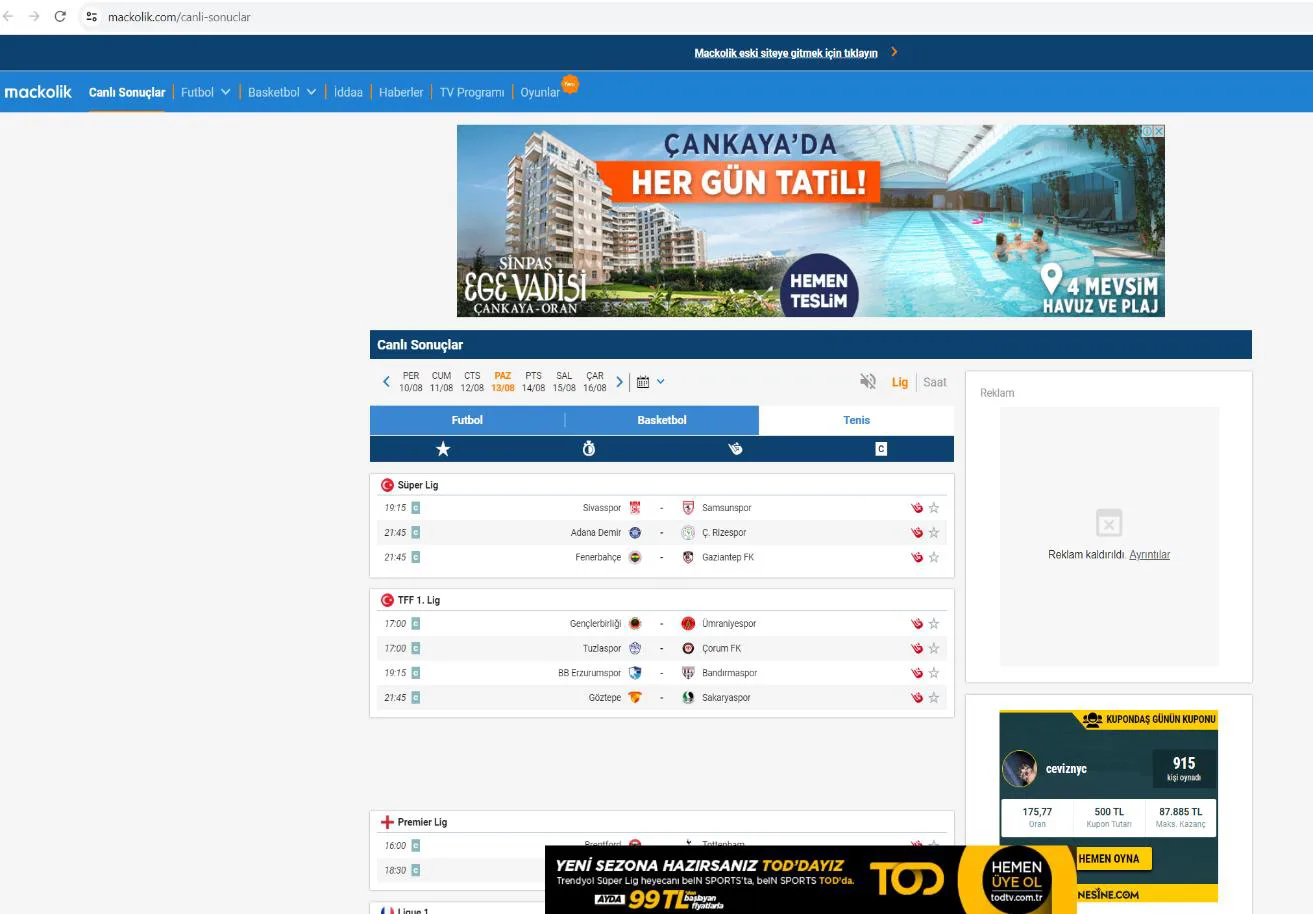Select the Basketbol tab
Screen dimensions: 1313x914
coord(662,420)
